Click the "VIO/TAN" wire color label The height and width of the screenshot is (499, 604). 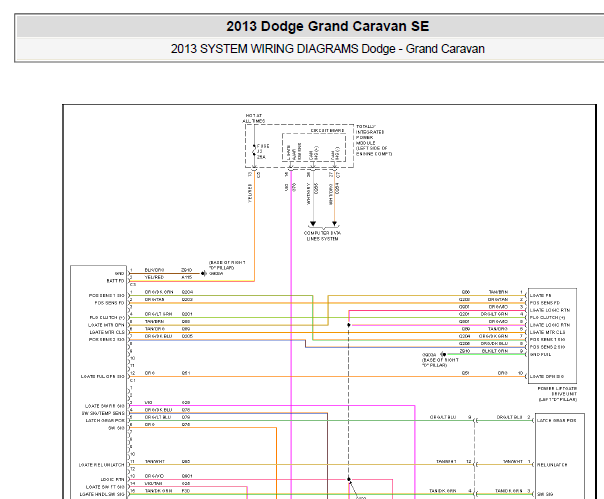154,483
